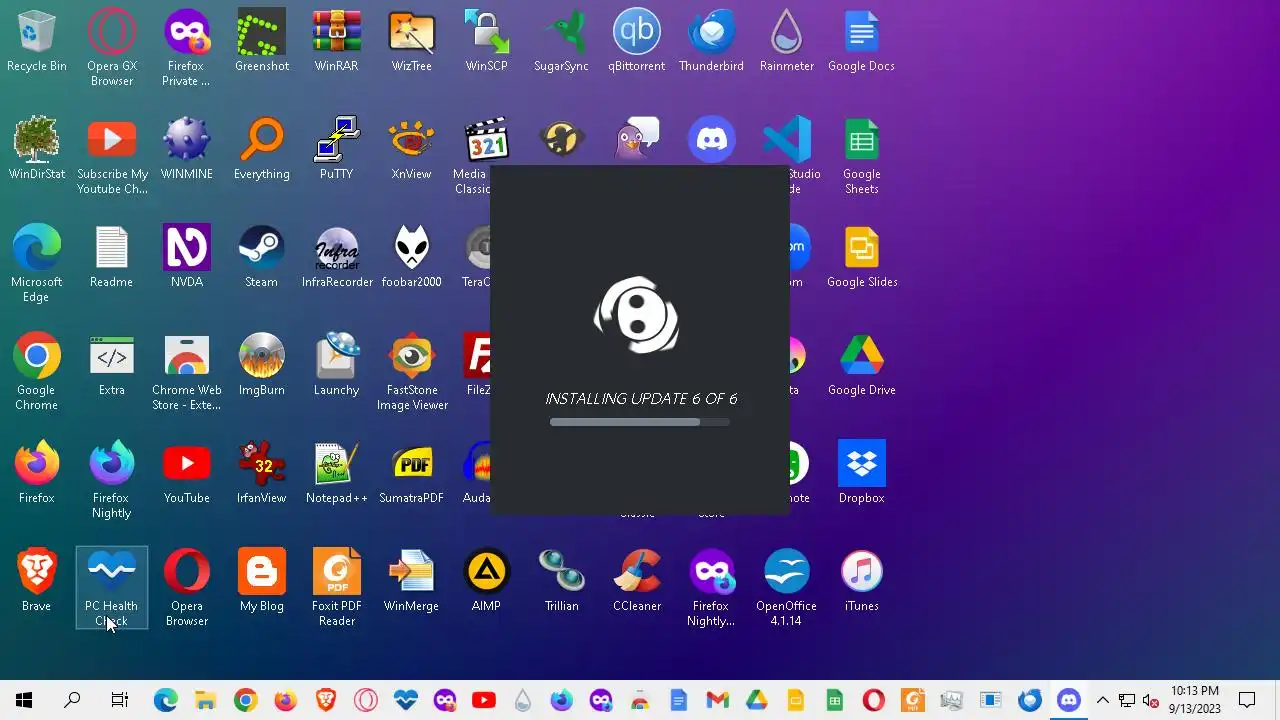1280x720 pixels.
Task: Click the iTunes desktop shortcut
Action: (x=861, y=582)
